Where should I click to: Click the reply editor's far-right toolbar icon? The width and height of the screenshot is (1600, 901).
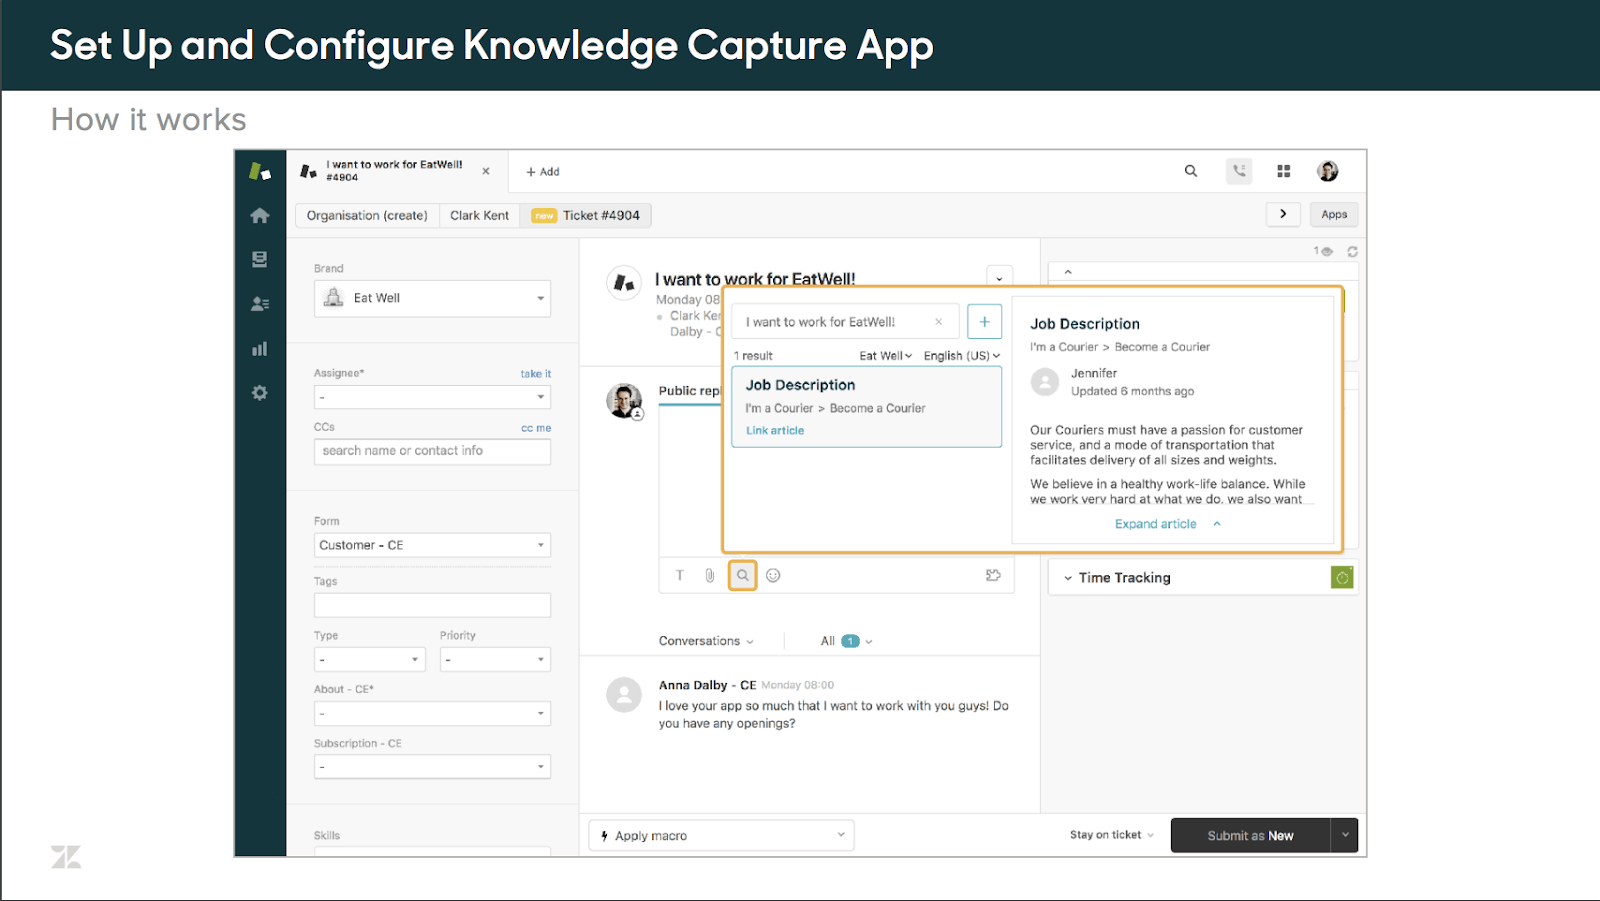[x=993, y=575]
